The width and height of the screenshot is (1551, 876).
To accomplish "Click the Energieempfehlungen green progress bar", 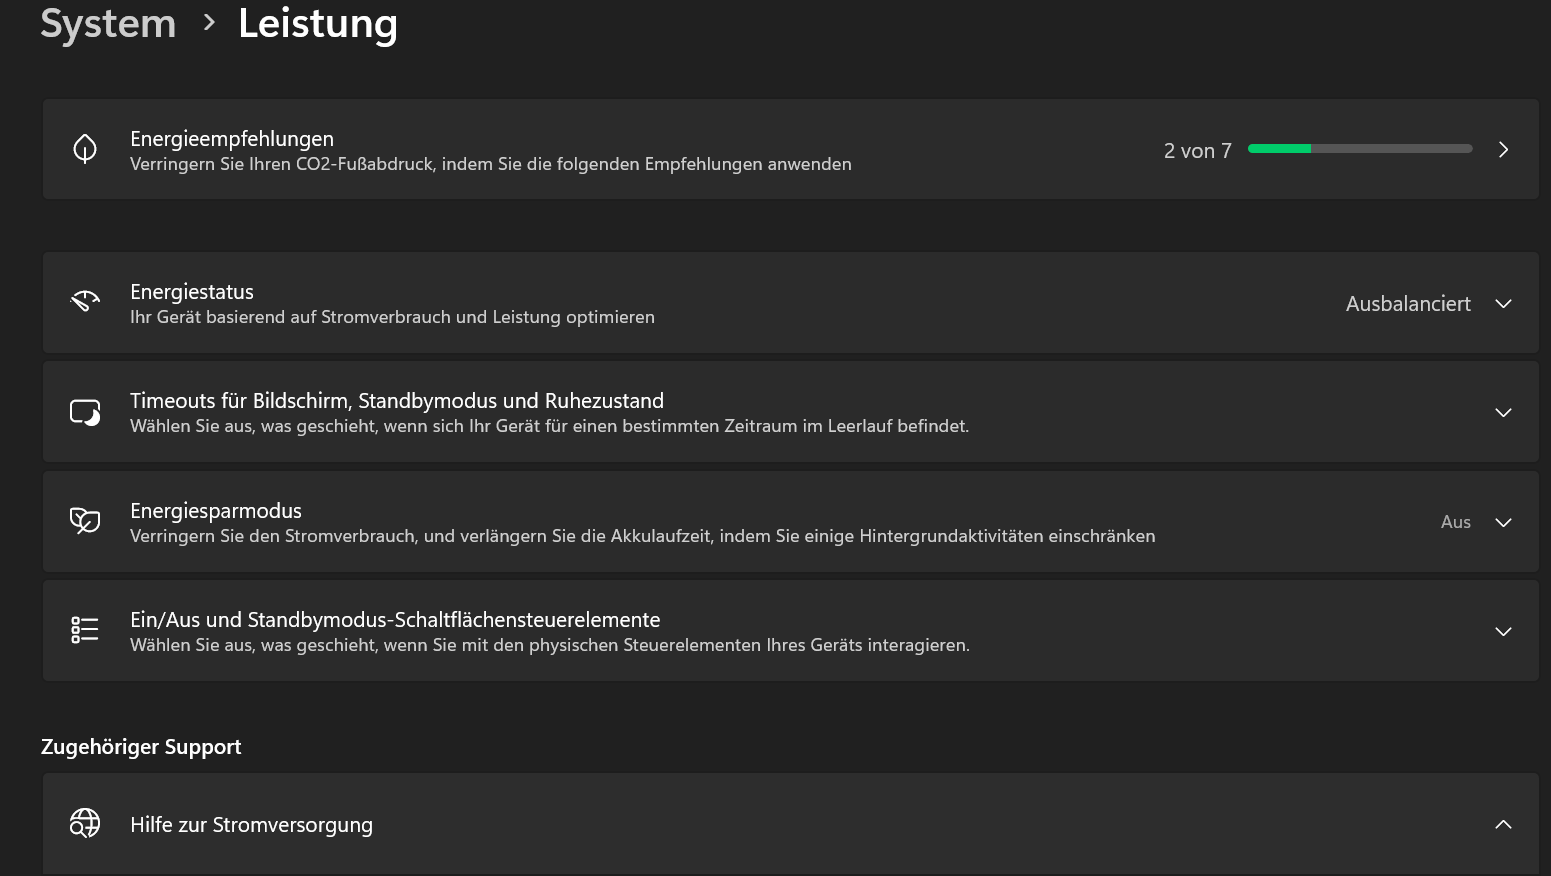I will (1360, 149).
